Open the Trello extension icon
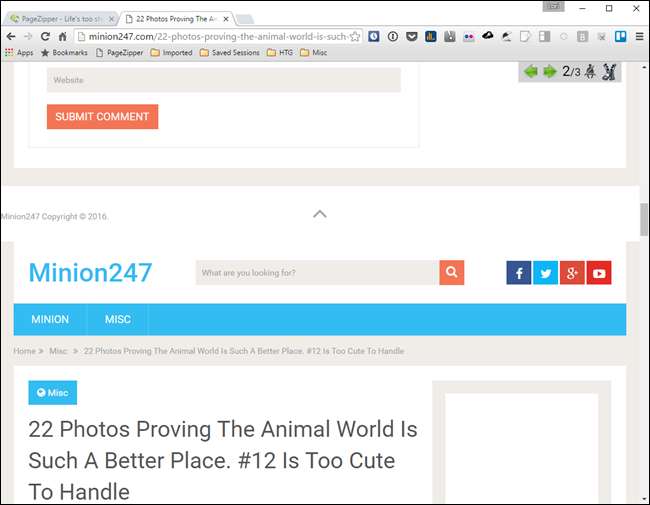650x505 pixels. click(x=621, y=36)
